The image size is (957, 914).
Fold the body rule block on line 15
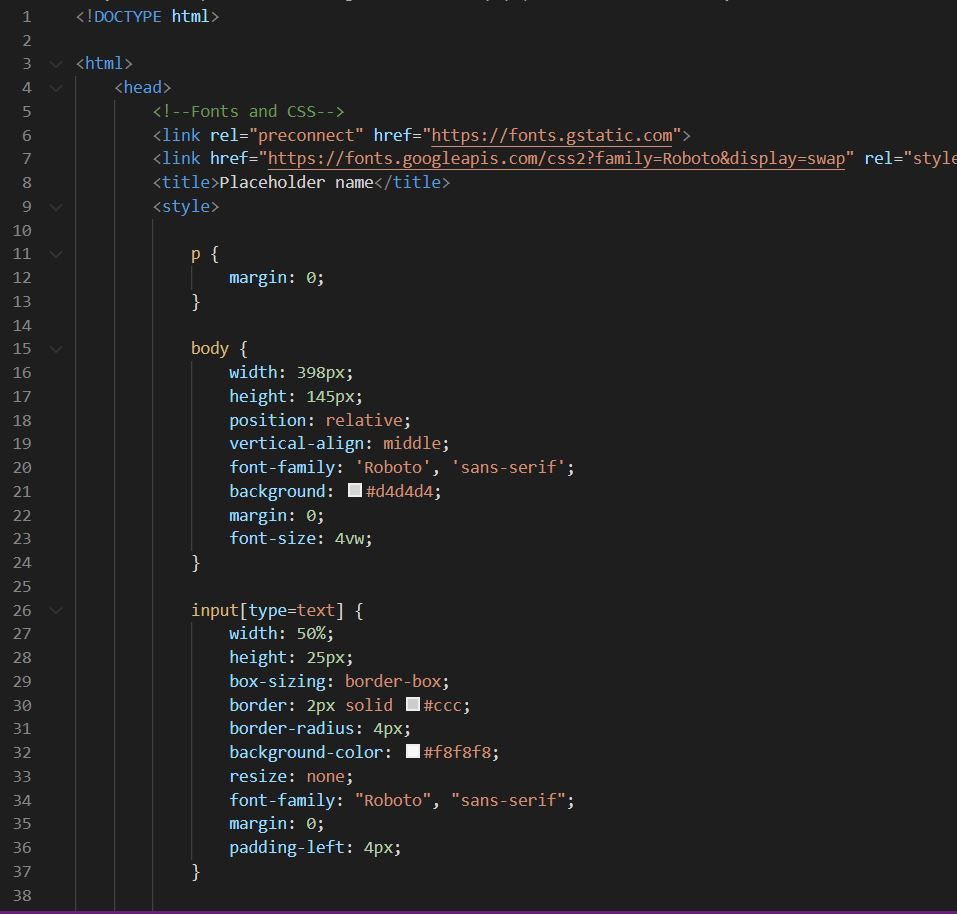point(56,350)
